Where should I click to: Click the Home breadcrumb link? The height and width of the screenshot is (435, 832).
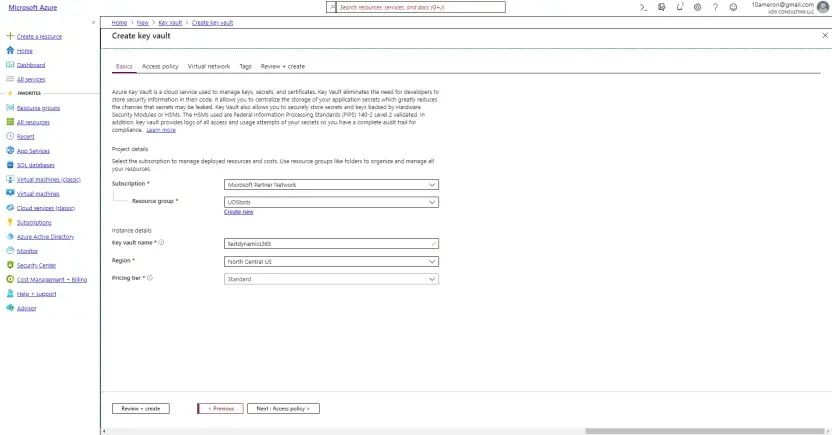[119, 23]
